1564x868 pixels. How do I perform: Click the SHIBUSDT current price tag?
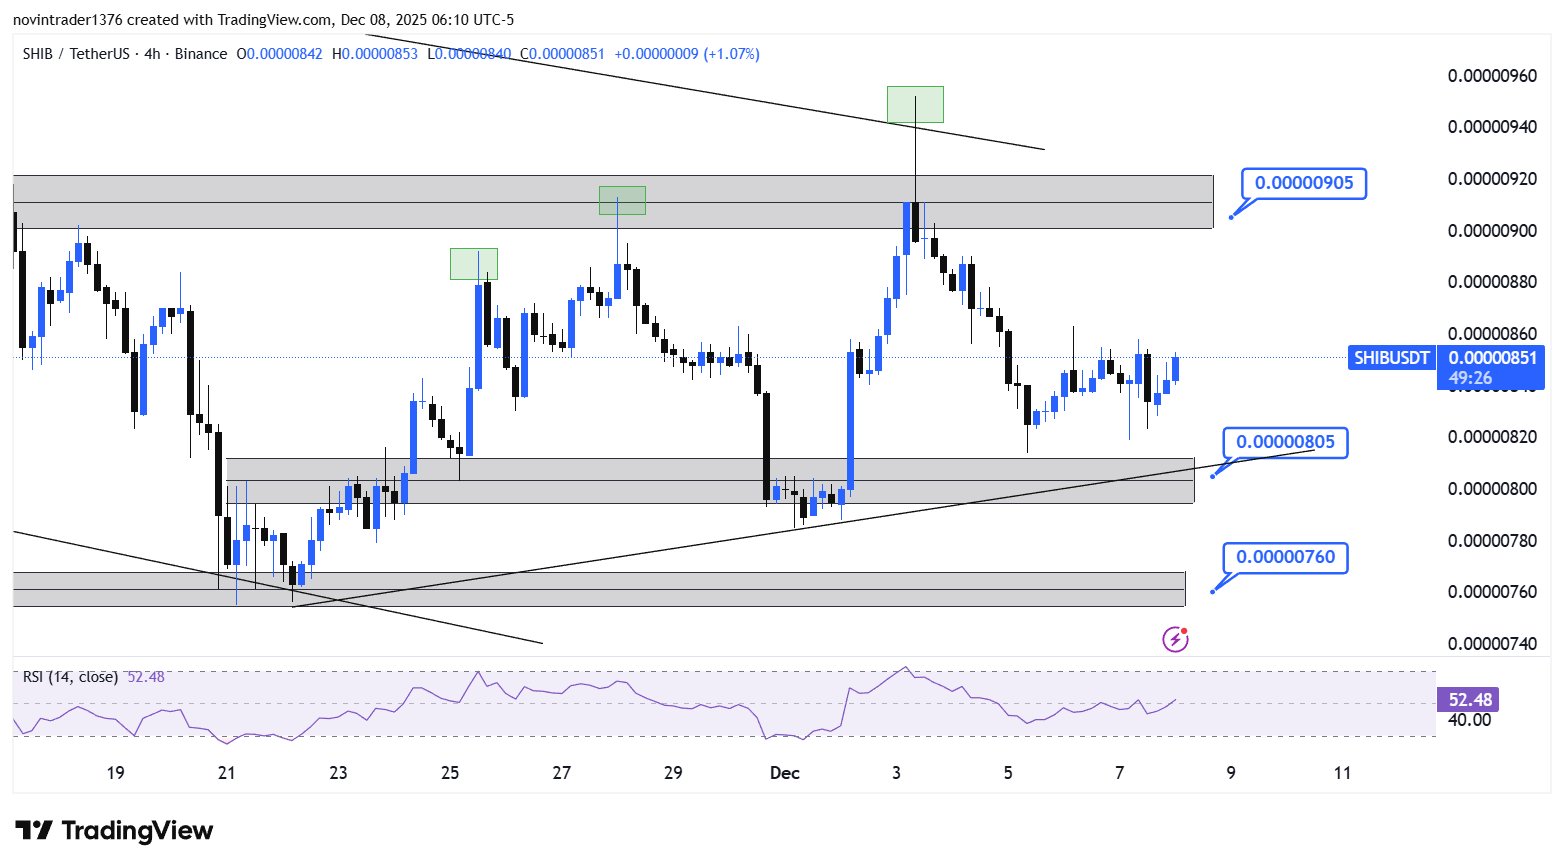pos(1391,358)
